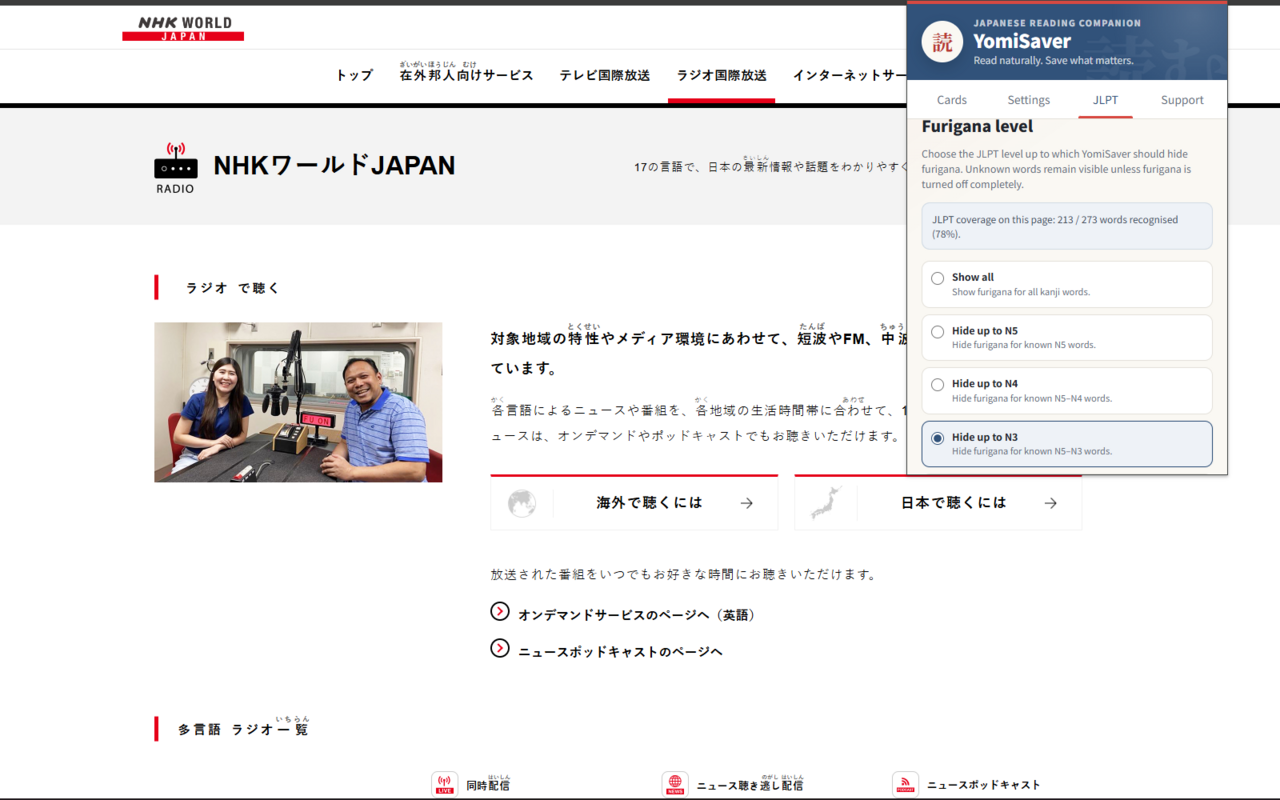This screenshot has width=1280, height=800.
Task: Click the arrow on the 海外で聴くには button
Action: pyautogui.click(x=746, y=503)
